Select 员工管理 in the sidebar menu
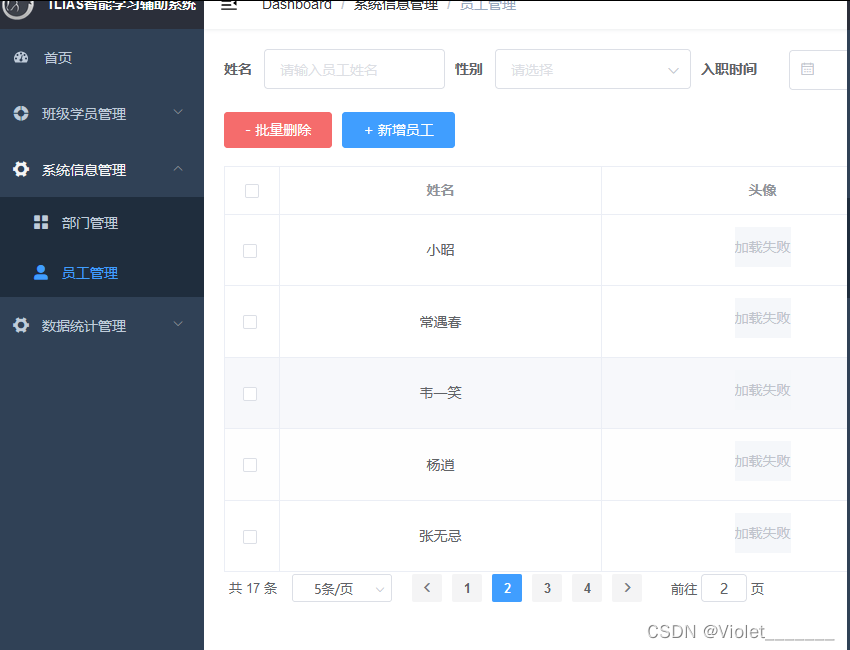Viewport: 850px width, 650px height. click(x=90, y=272)
